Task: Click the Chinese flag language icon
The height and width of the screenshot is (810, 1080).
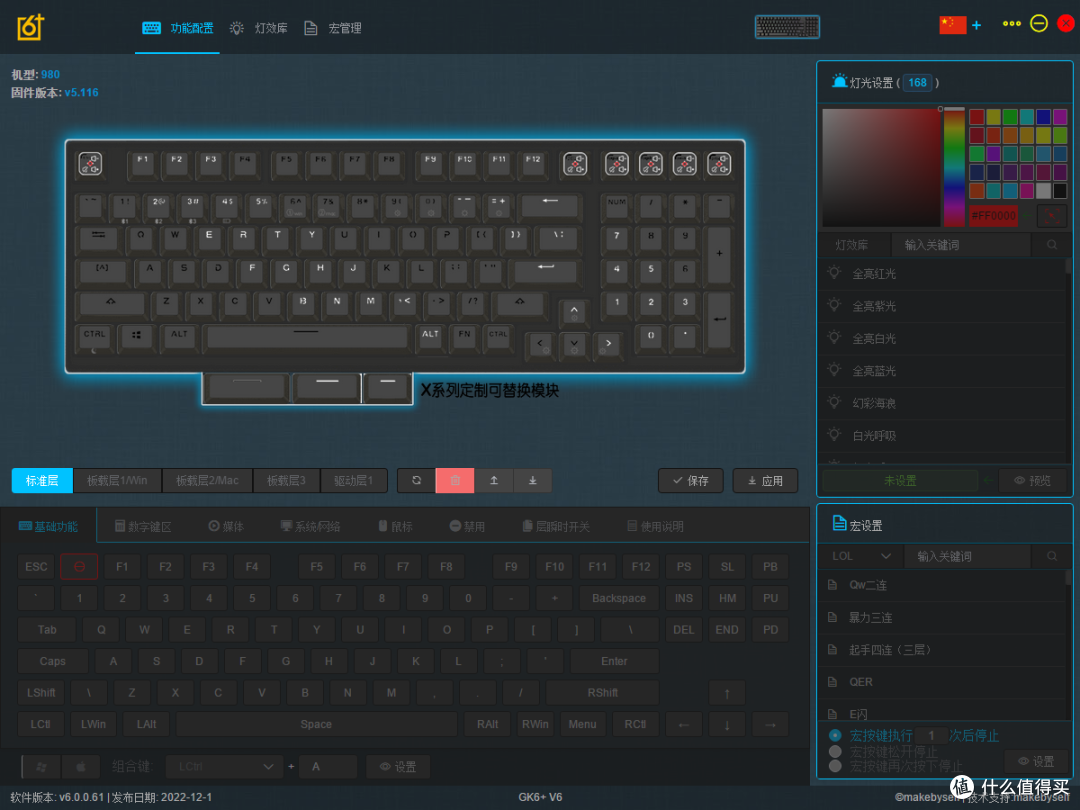Action: [953, 25]
